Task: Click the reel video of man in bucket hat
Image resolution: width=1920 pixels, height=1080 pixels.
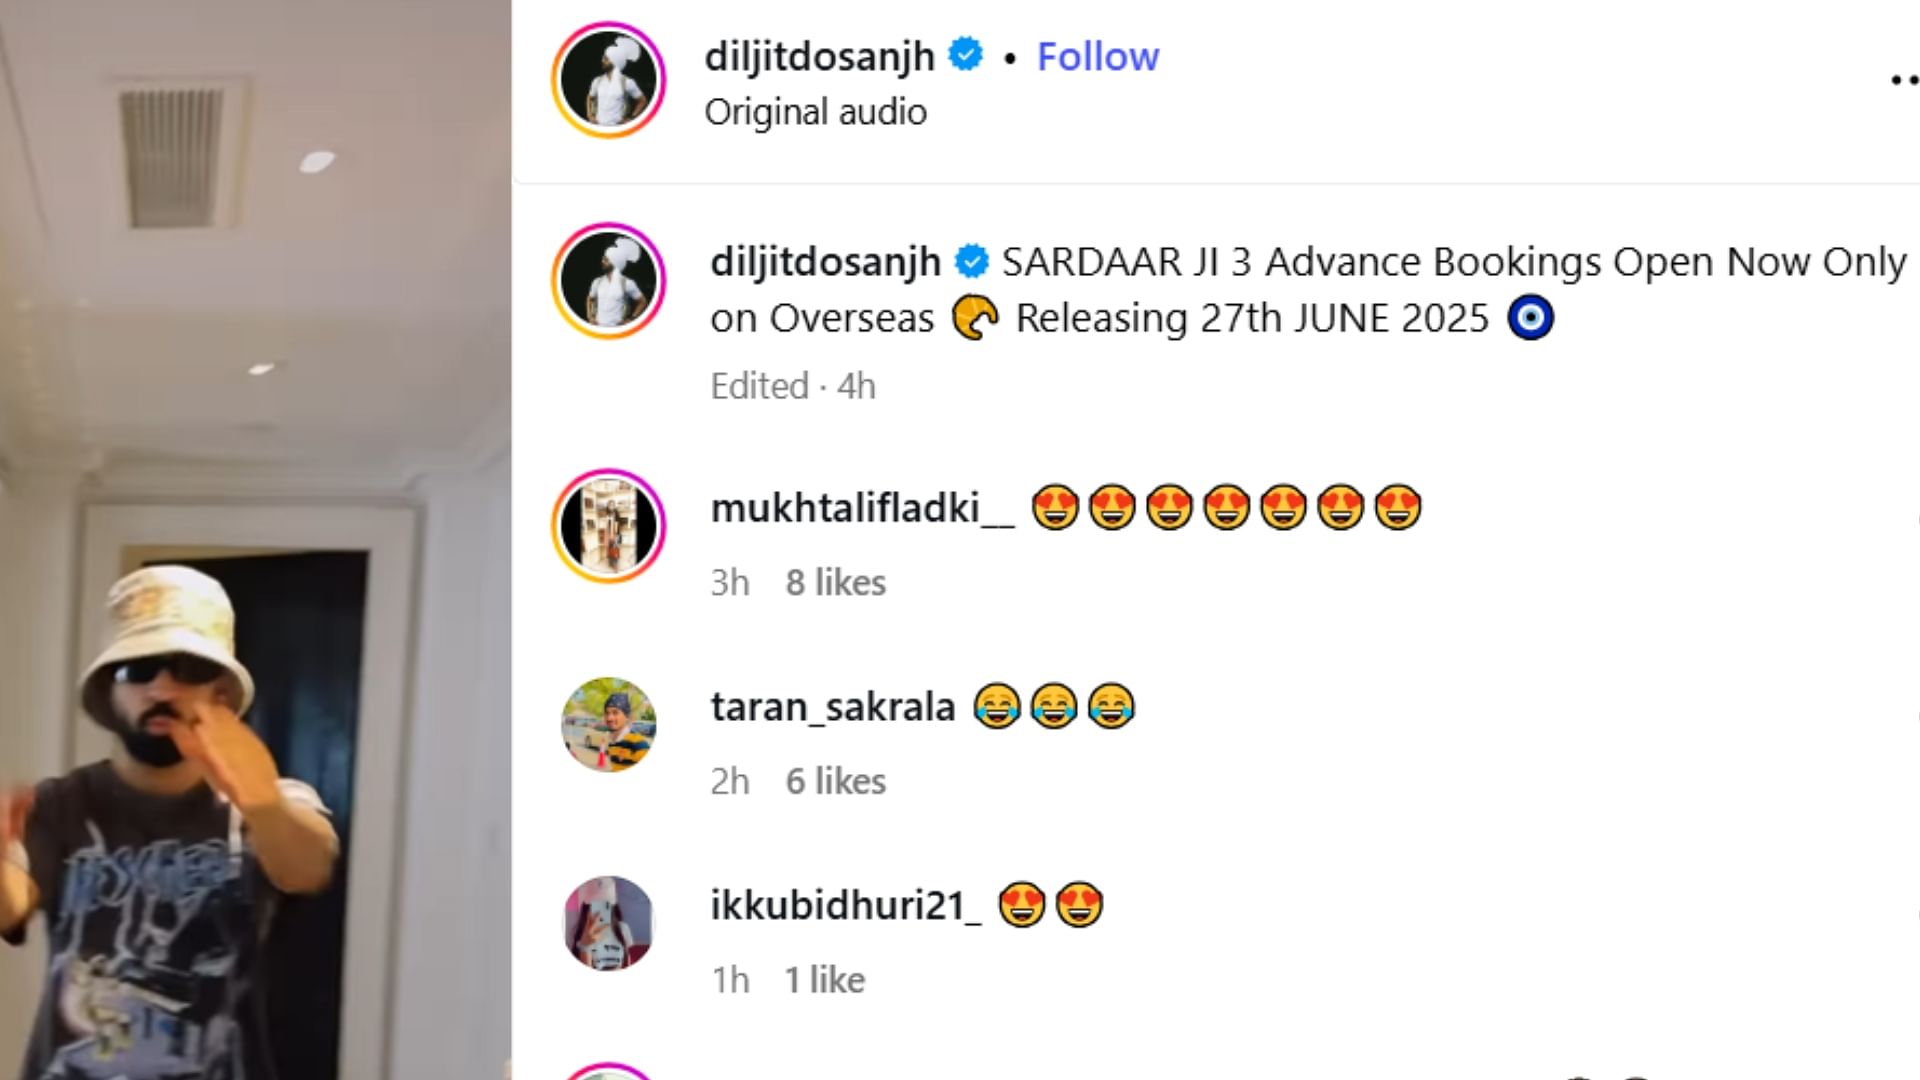Action: pyautogui.click(x=255, y=540)
